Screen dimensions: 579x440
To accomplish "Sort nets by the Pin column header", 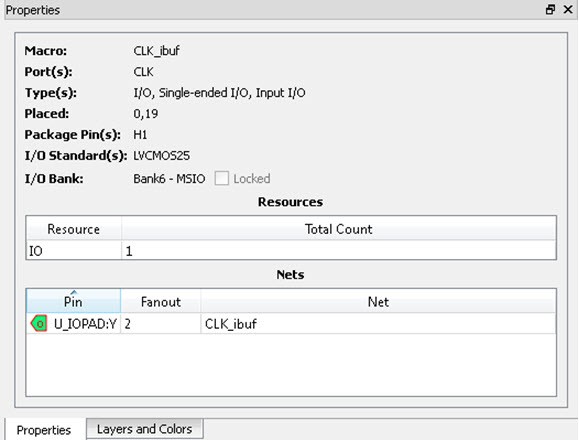I will [x=73, y=302].
